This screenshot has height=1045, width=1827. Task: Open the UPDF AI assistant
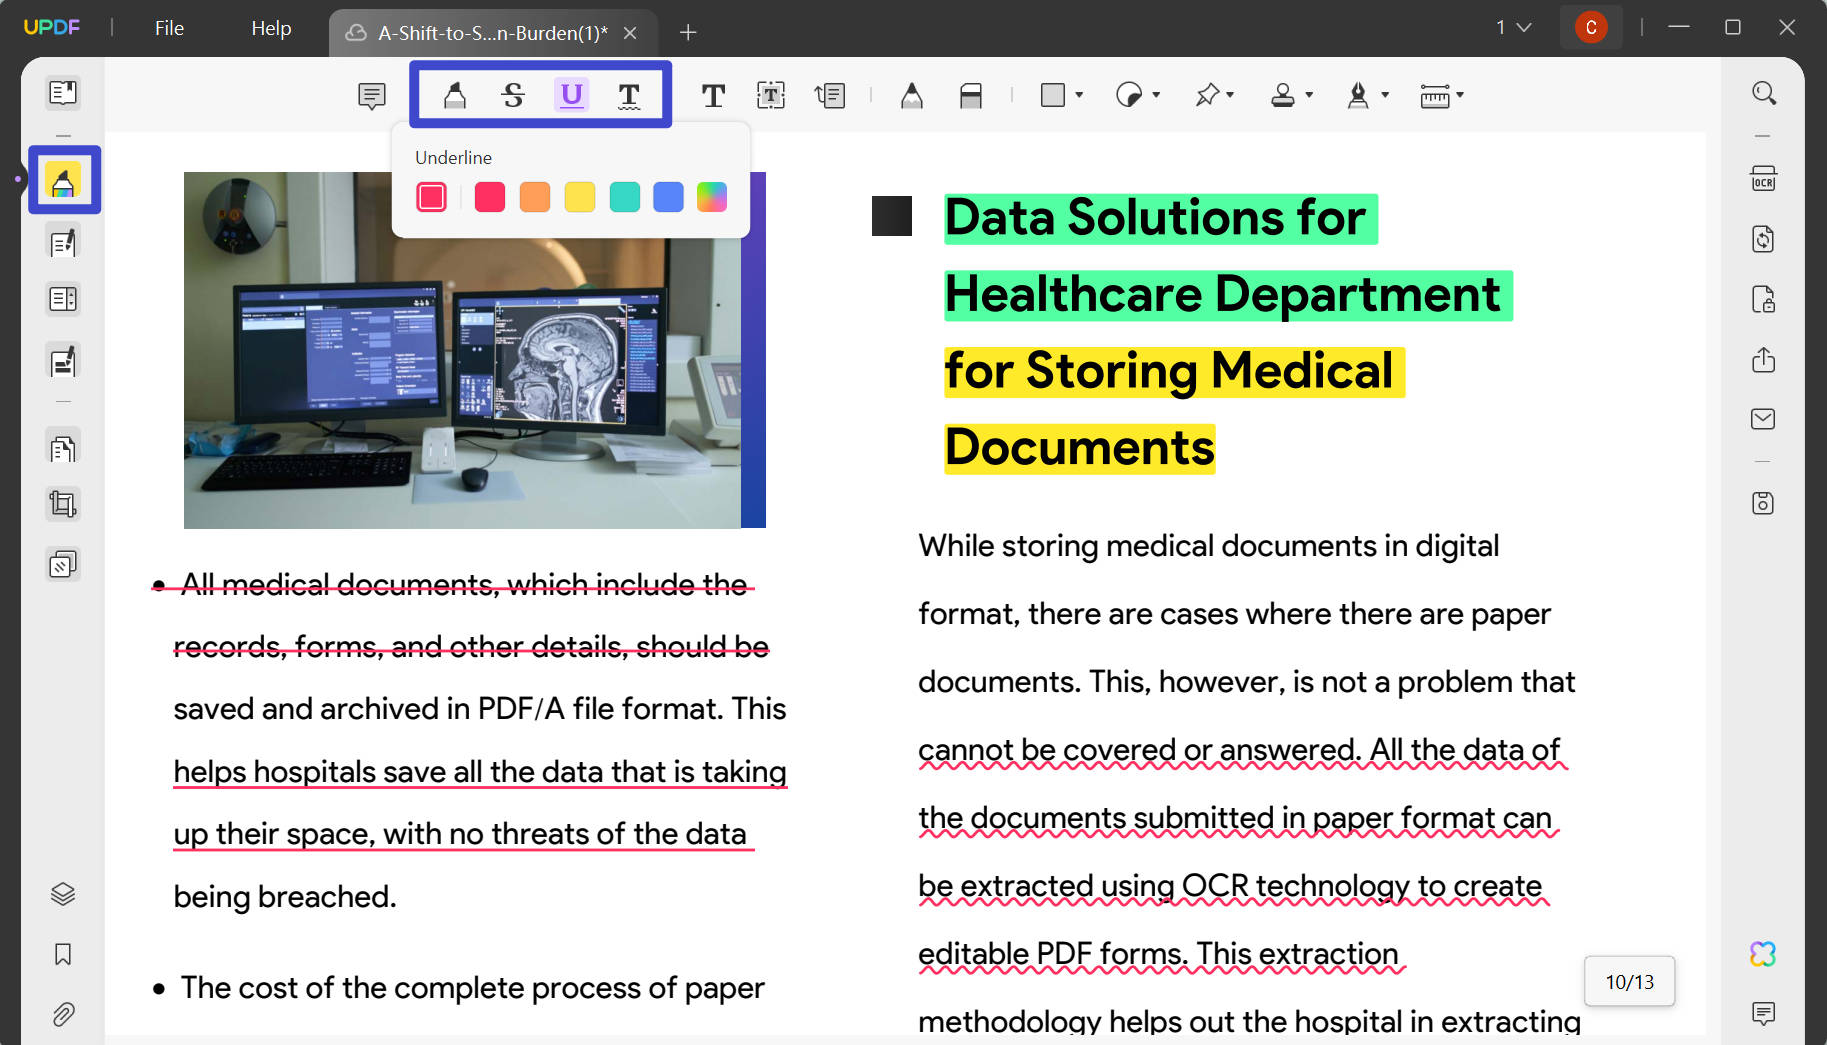click(x=1763, y=955)
